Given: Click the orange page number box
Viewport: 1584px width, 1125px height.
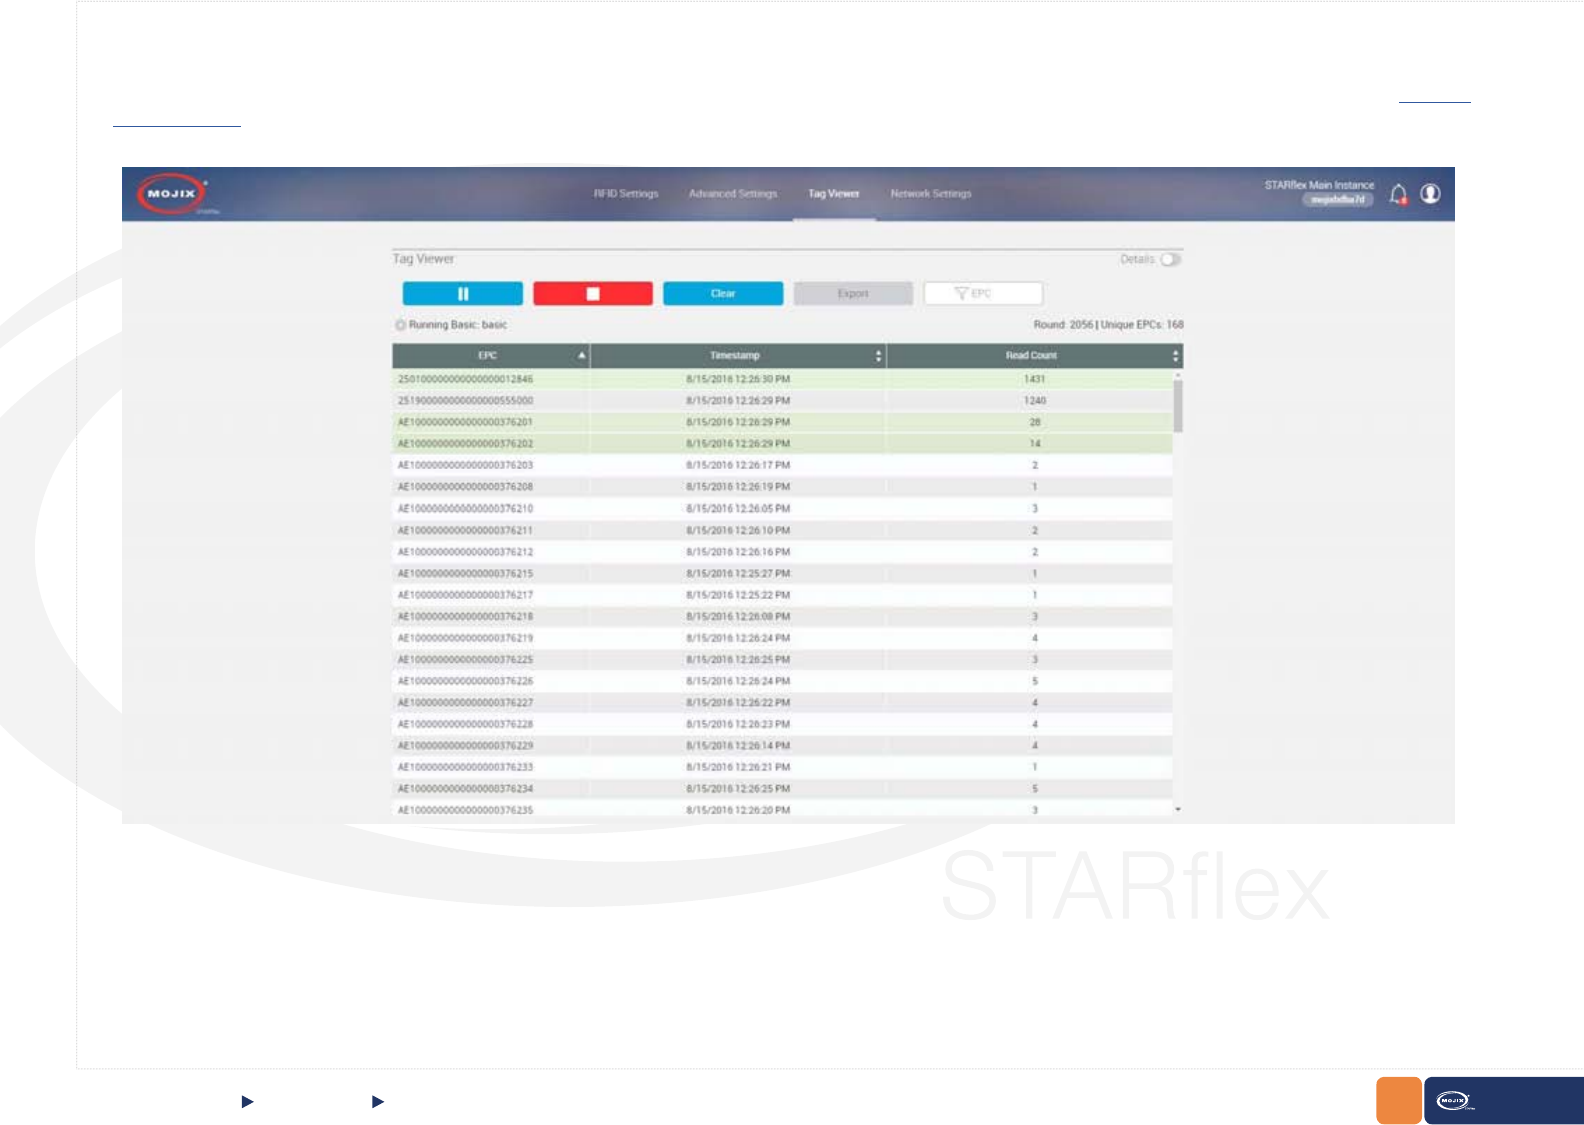Looking at the screenshot, I should (x=1399, y=1100).
